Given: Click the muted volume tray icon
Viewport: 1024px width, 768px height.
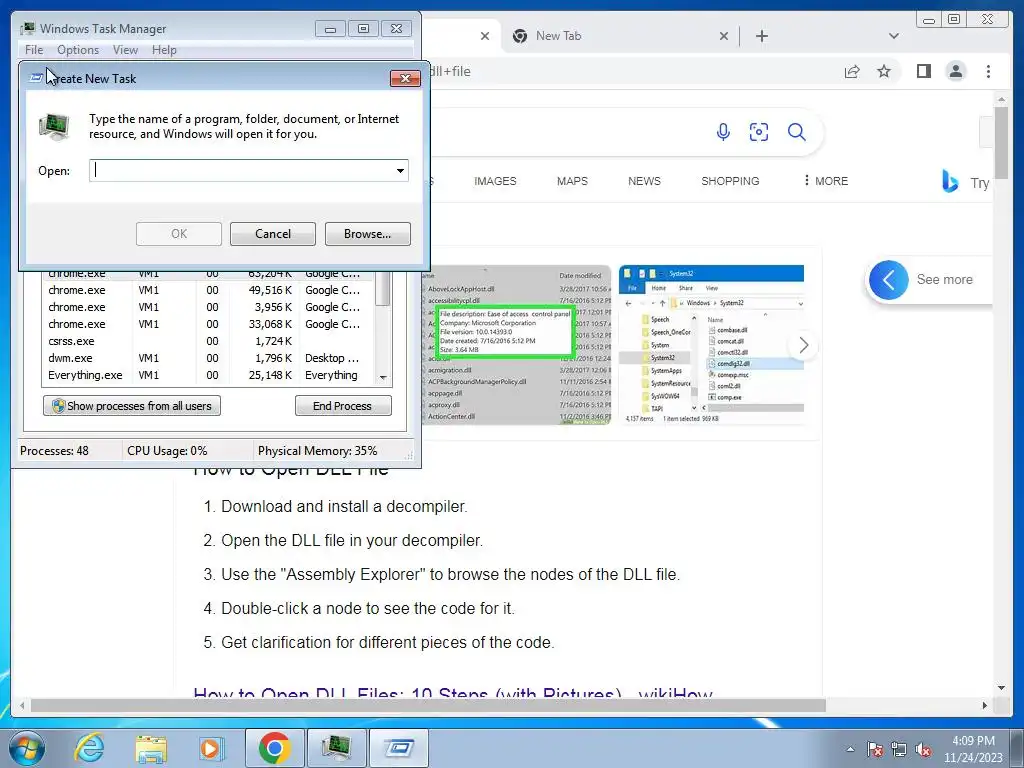Looking at the screenshot, I should coord(923,749).
